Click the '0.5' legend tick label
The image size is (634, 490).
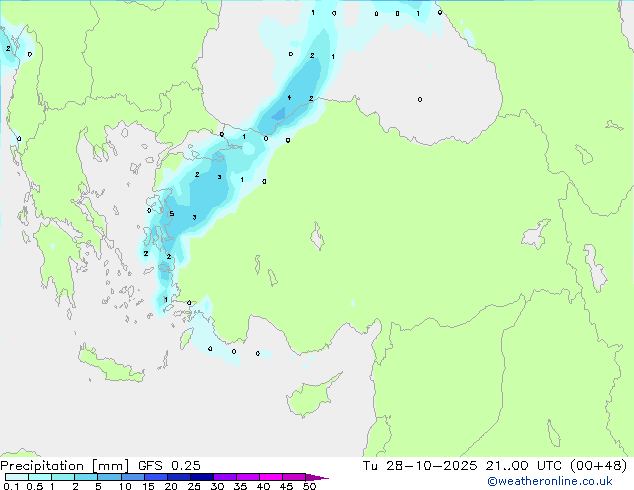point(35,486)
